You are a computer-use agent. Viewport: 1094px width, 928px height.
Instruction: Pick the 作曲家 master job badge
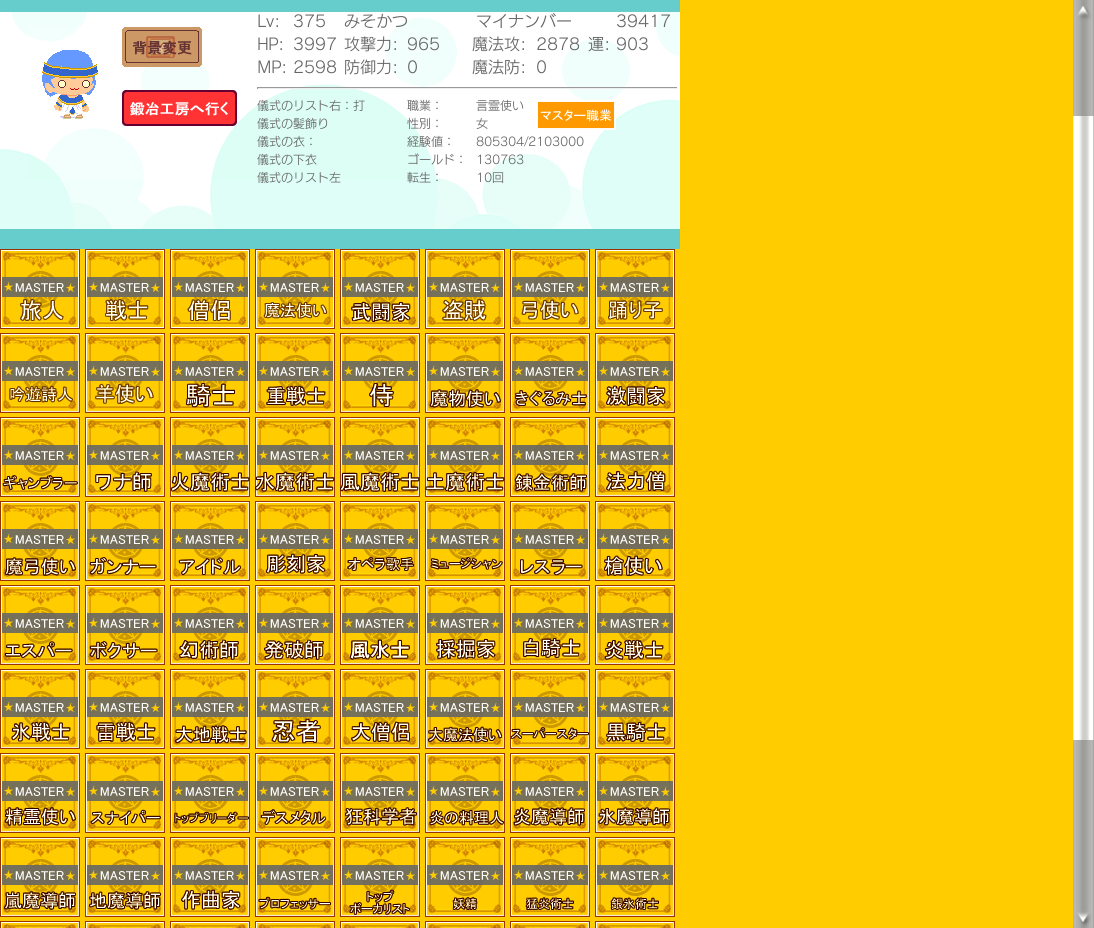(x=210, y=877)
